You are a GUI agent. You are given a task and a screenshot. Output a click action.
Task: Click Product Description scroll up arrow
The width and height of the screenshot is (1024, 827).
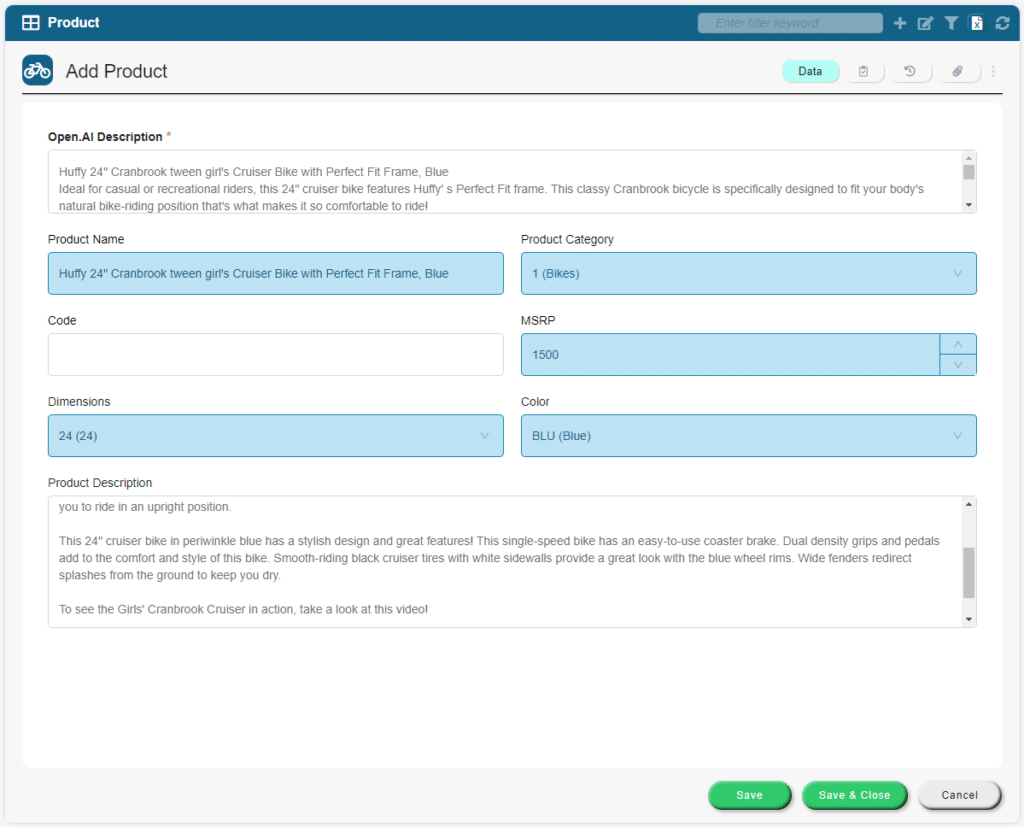[969, 504]
